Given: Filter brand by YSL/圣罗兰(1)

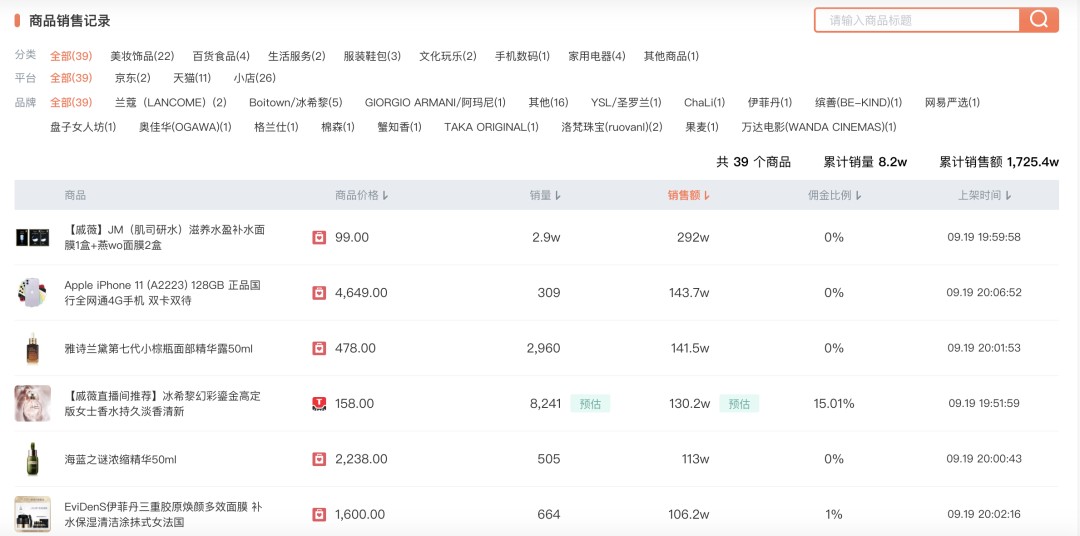Looking at the screenshot, I should tap(626, 103).
